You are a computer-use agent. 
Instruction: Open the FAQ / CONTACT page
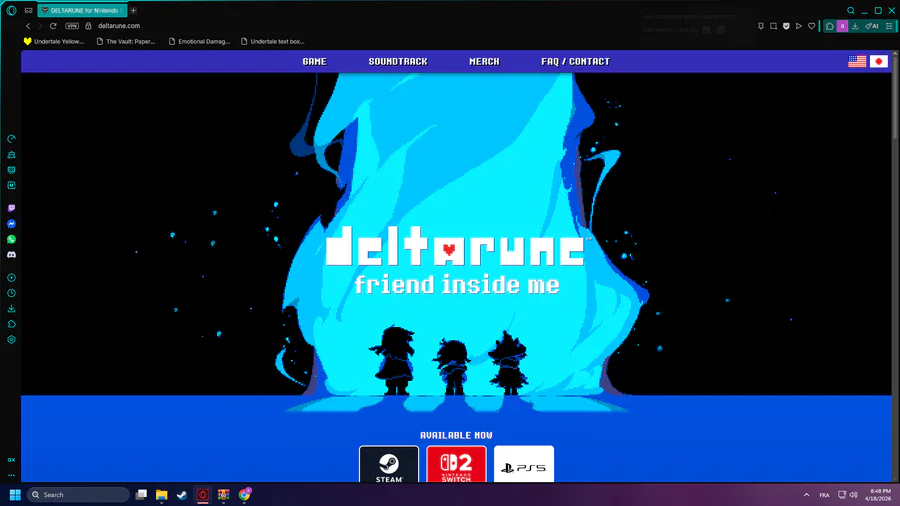coord(575,61)
